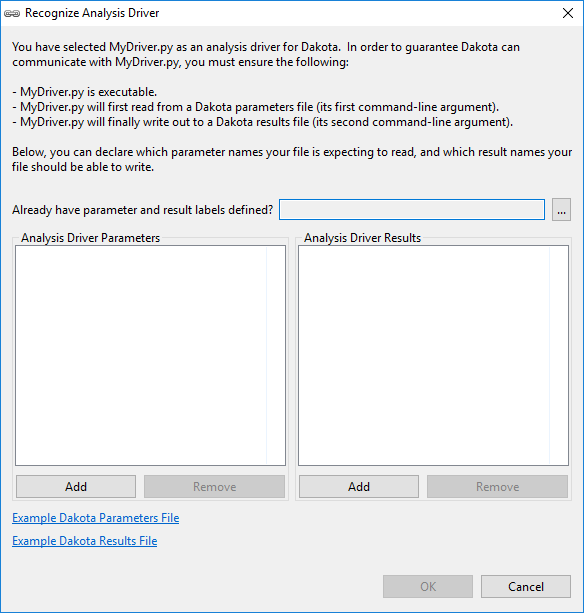584x613 pixels.
Task: Open Example Dakota Results File link
Action: click(x=84, y=541)
